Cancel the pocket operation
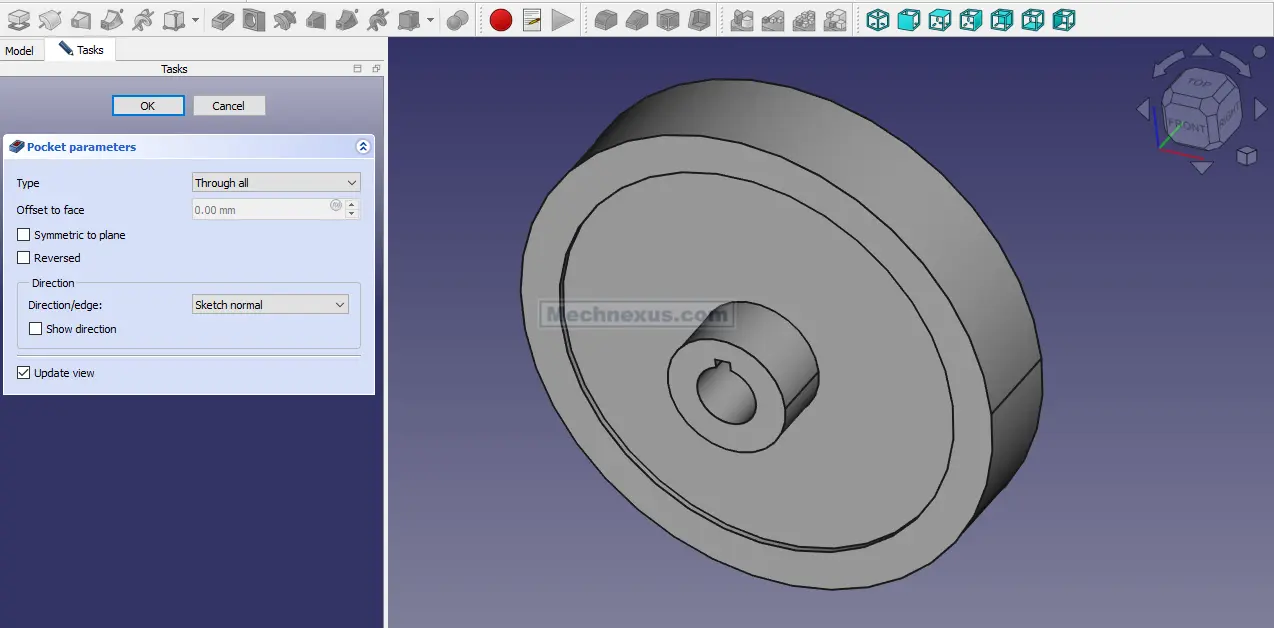The image size is (1274, 628). [x=228, y=106]
